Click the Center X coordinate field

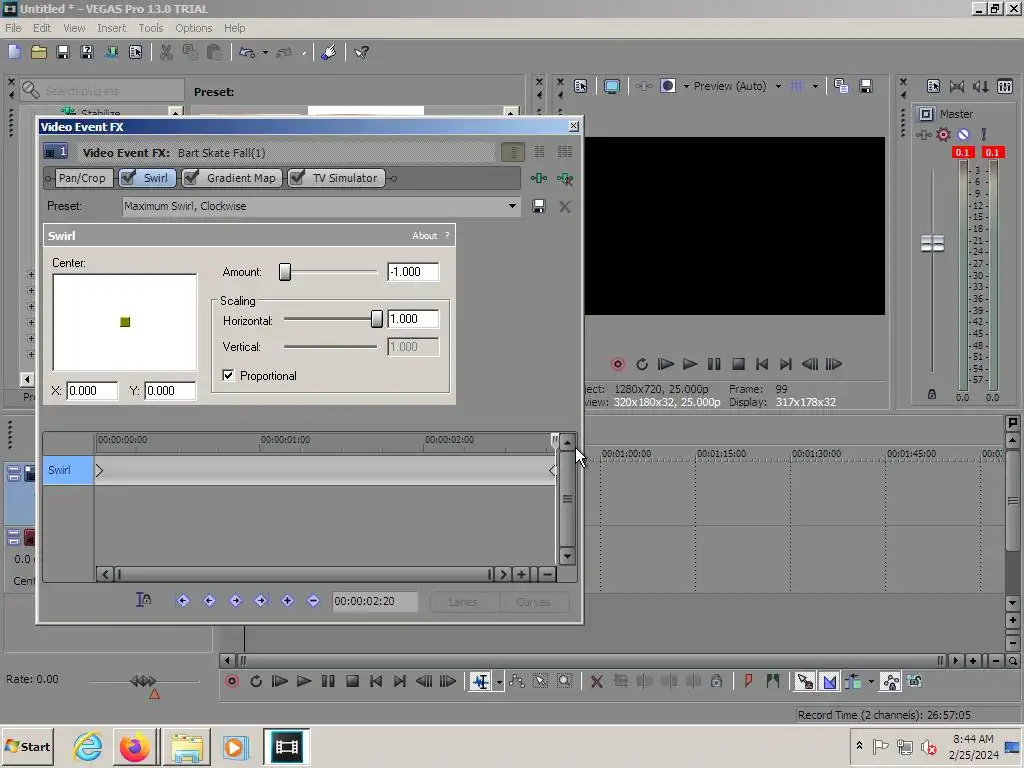92,391
